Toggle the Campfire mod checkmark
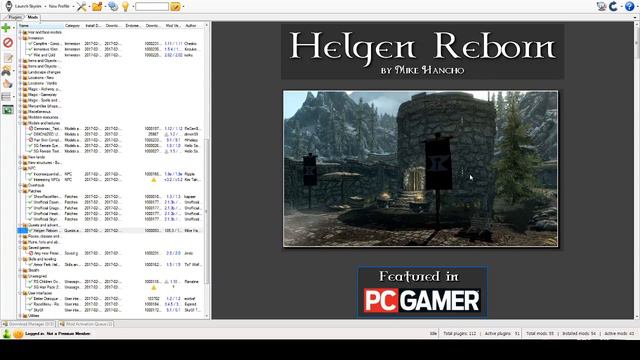The image size is (640, 360). [x=30, y=44]
